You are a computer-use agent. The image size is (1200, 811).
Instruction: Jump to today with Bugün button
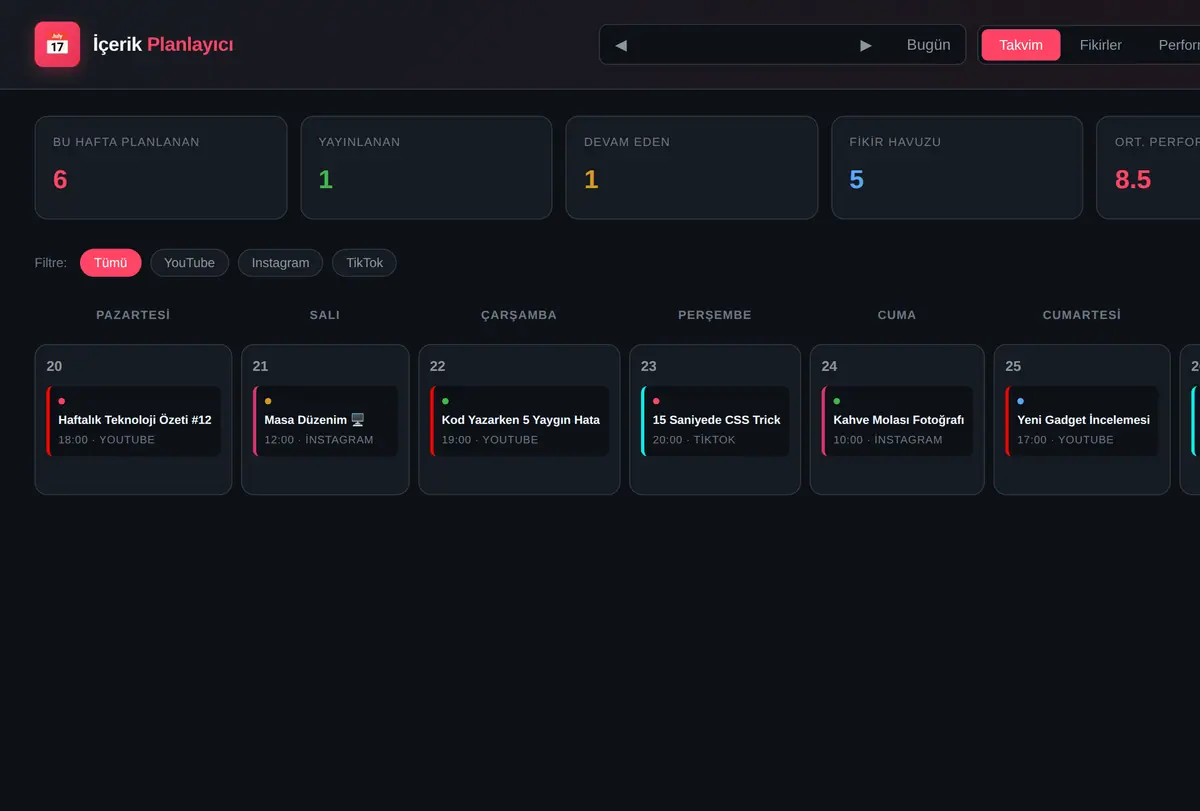click(929, 45)
